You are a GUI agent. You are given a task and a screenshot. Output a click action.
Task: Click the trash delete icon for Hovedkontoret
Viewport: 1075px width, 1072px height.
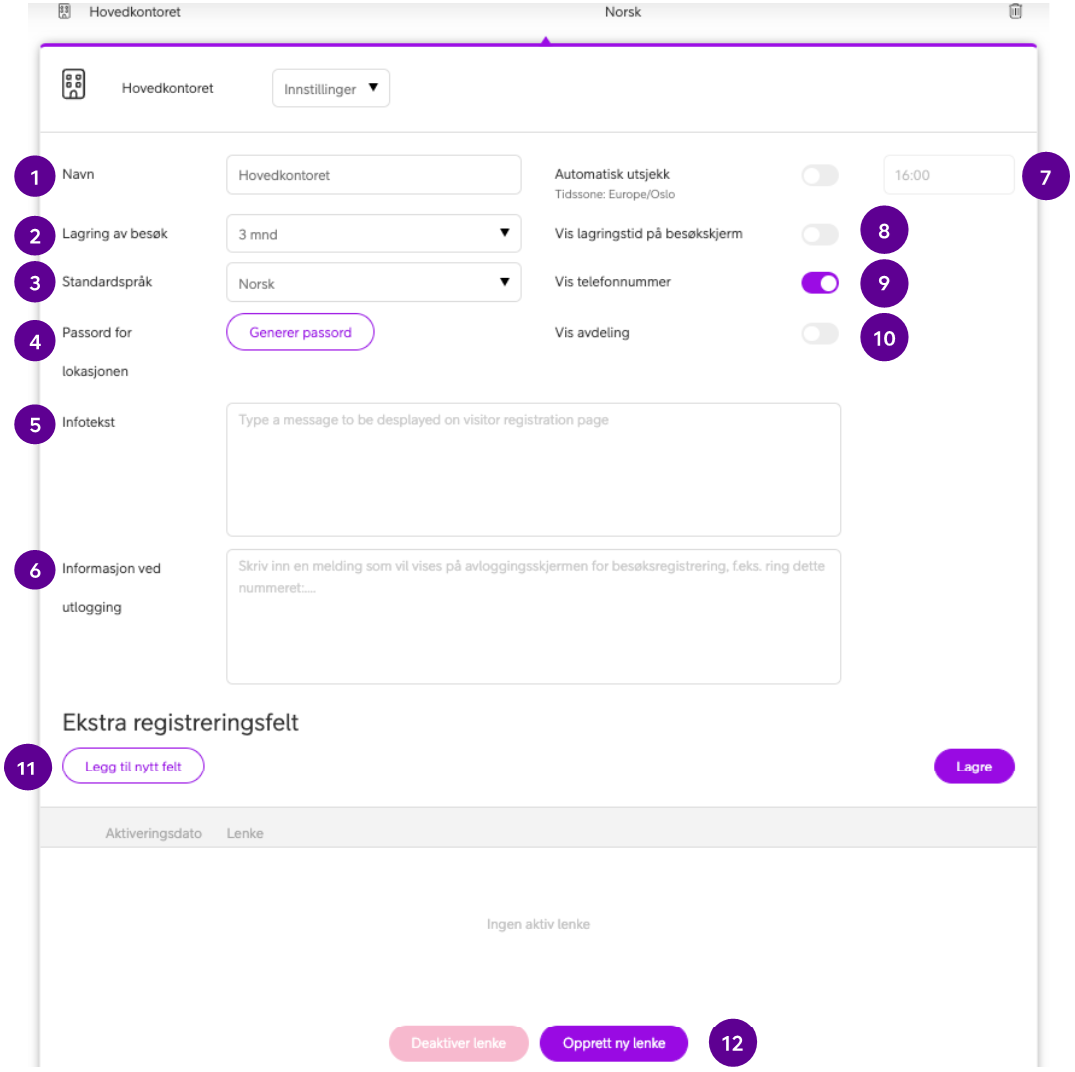[x=1015, y=11]
